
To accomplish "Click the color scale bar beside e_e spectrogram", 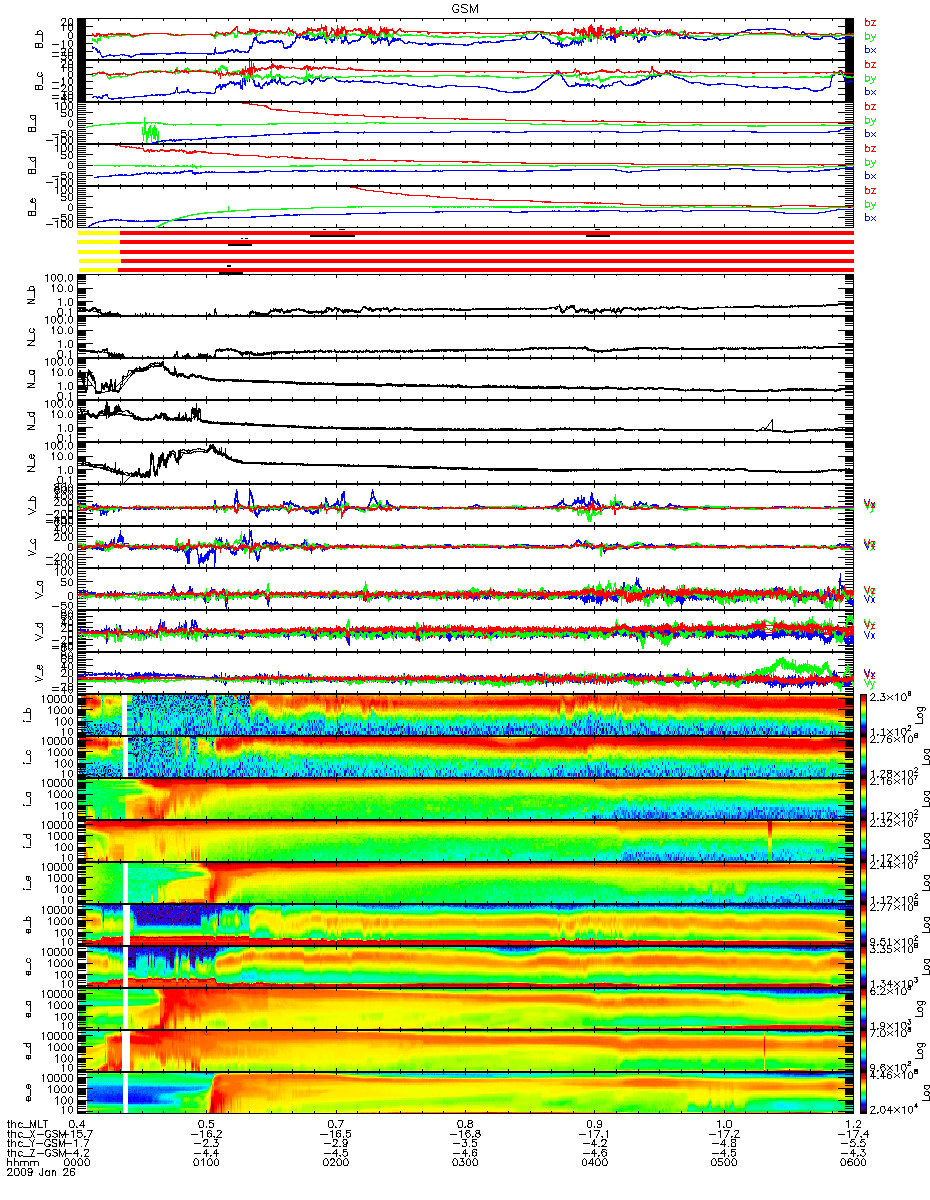I will tap(864, 1091).
